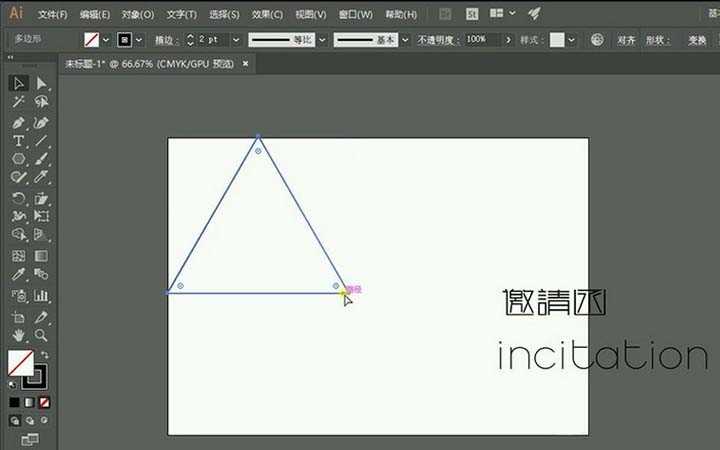Viewport: 720px width, 450px height.
Task: Collapse the tools panel double arrow
Action: point(11,57)
